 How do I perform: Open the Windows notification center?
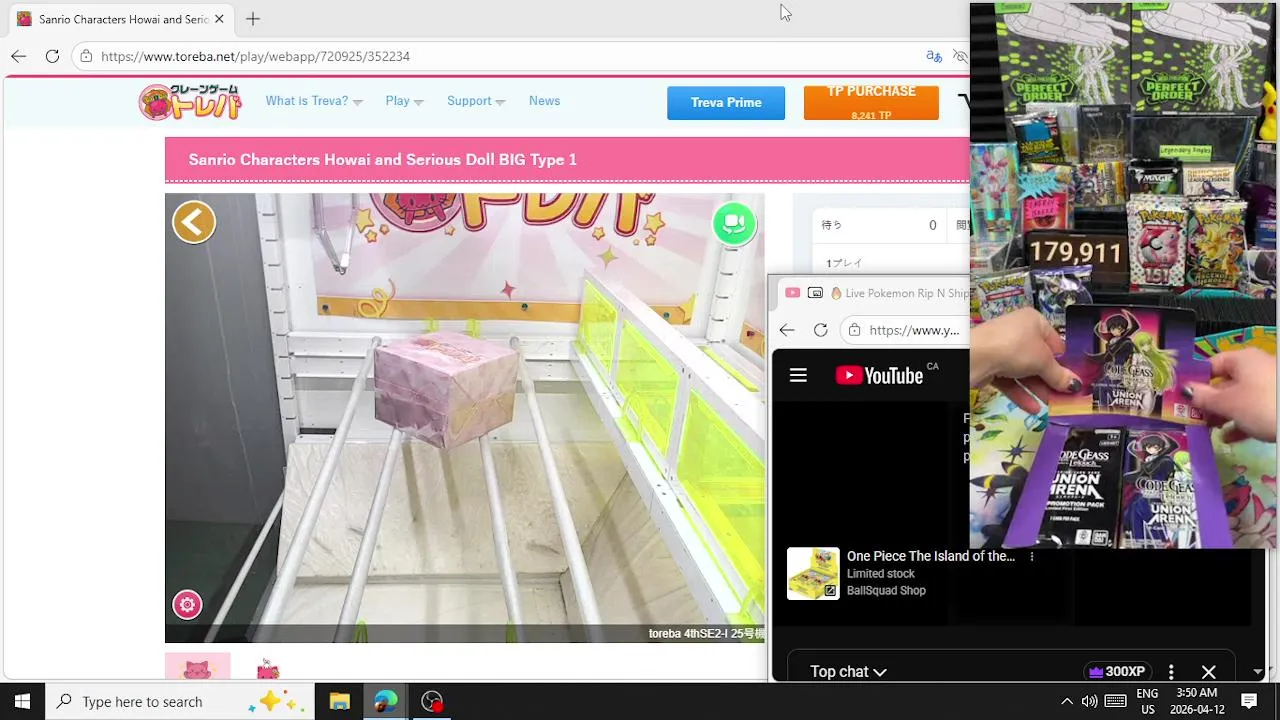1249,701
